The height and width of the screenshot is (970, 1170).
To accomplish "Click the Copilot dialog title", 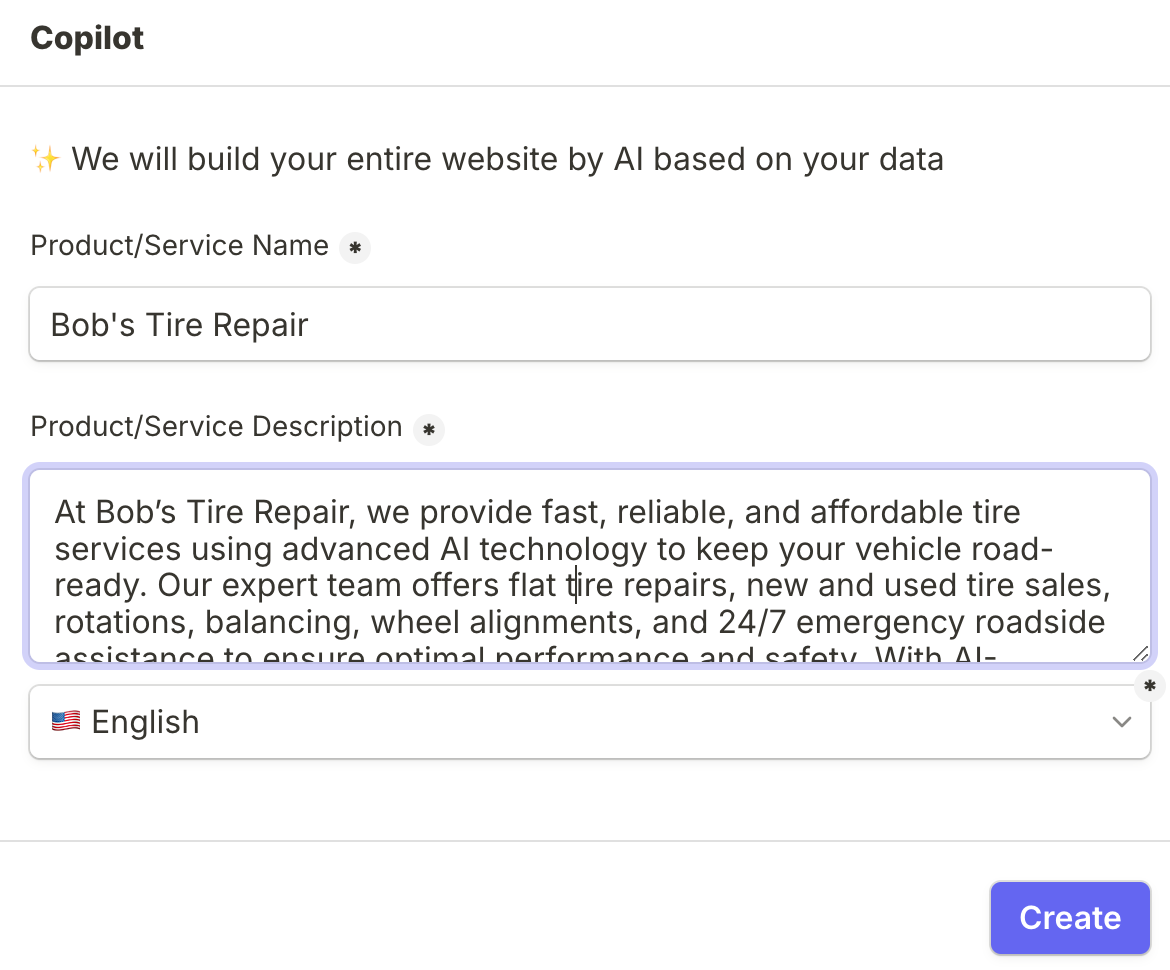I will pos(87,38).
